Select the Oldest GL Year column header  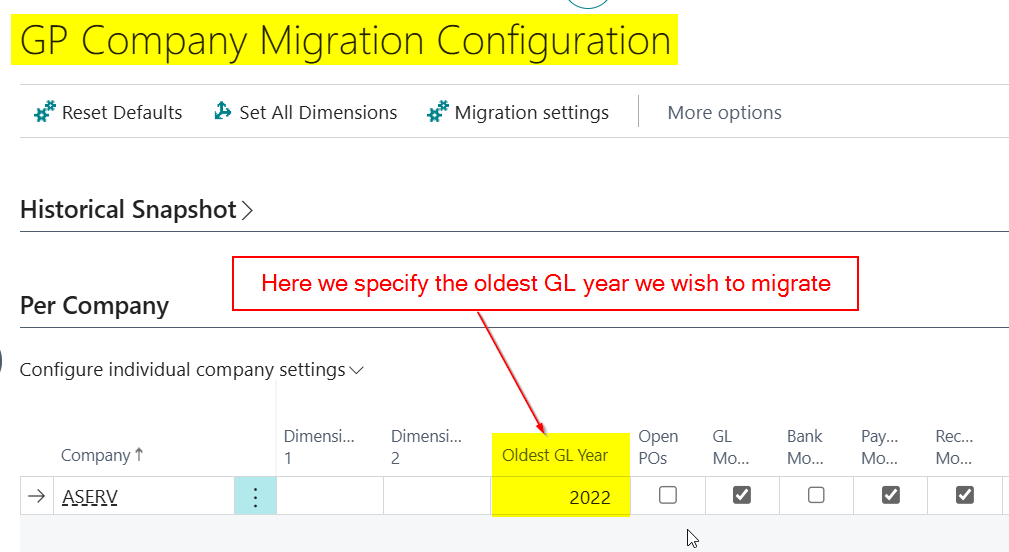coord(555,455)
